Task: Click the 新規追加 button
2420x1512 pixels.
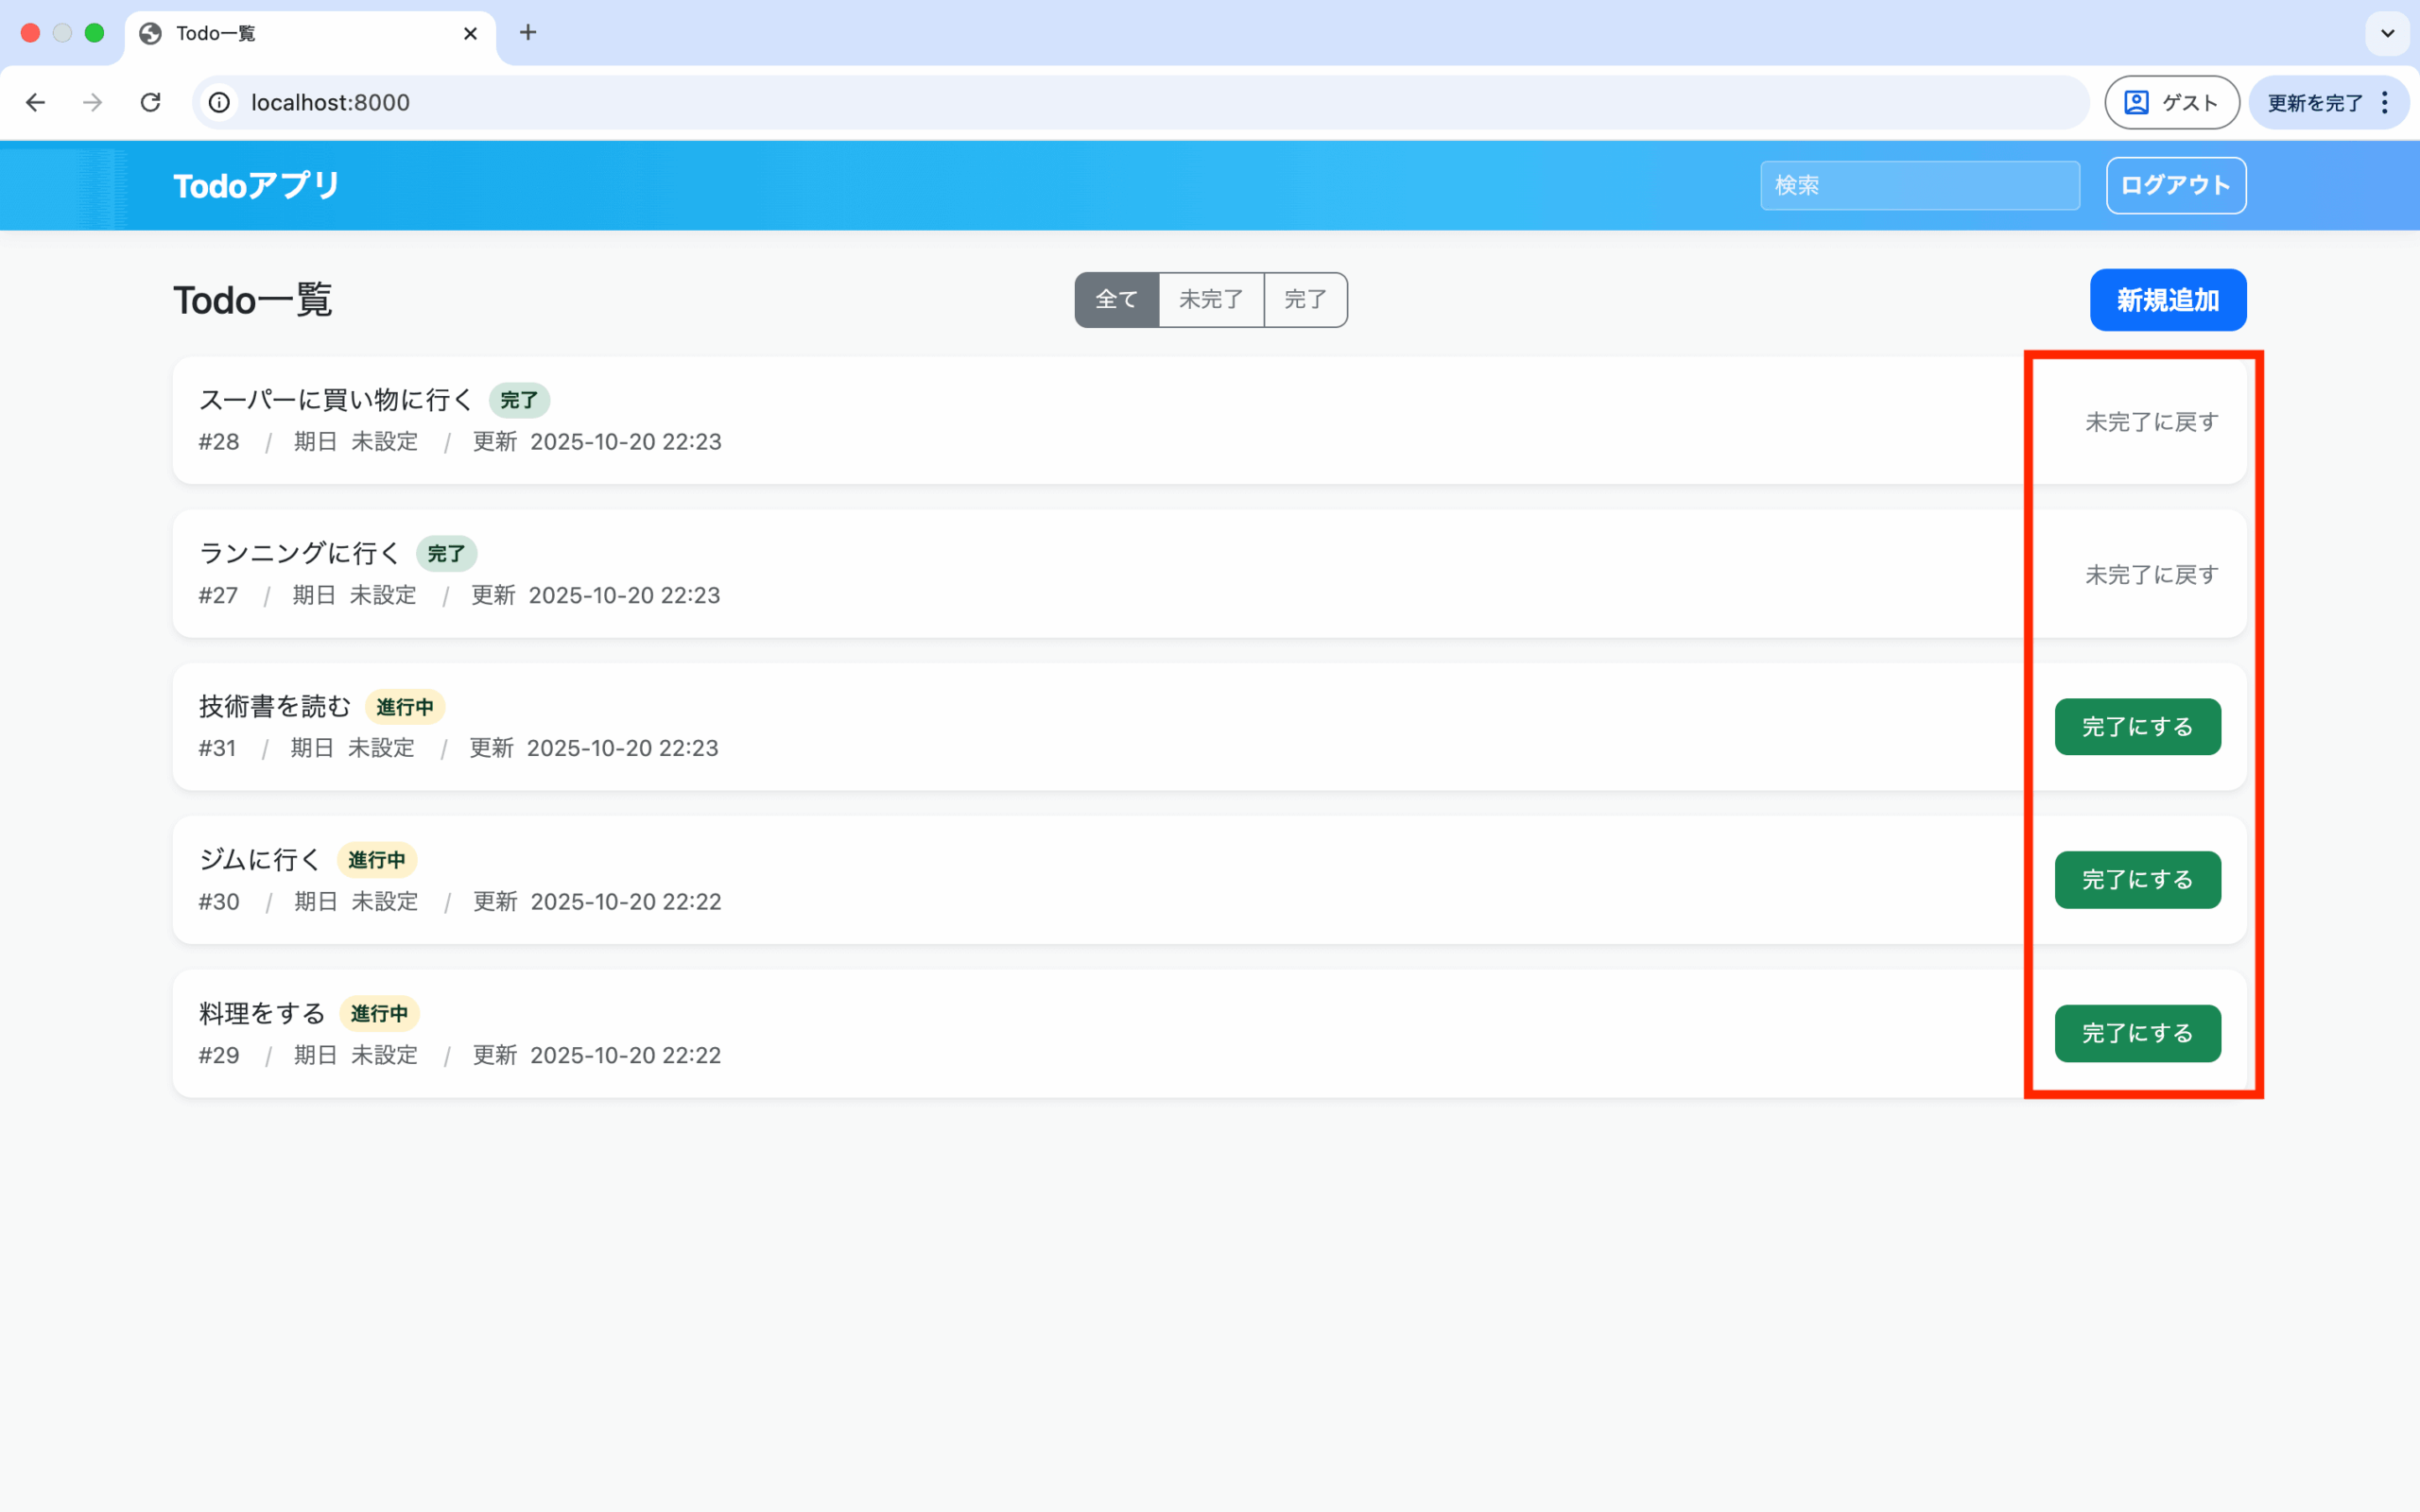Action: (x=2167, y=299)
